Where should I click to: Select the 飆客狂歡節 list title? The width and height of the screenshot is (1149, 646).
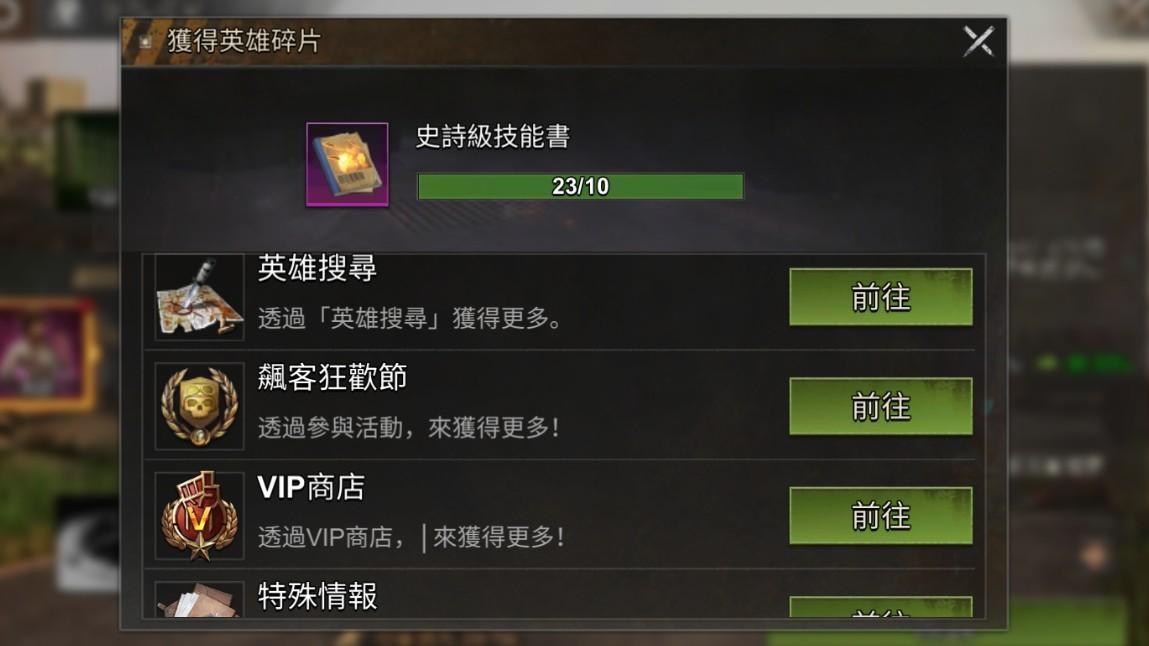tap(332, 377)
